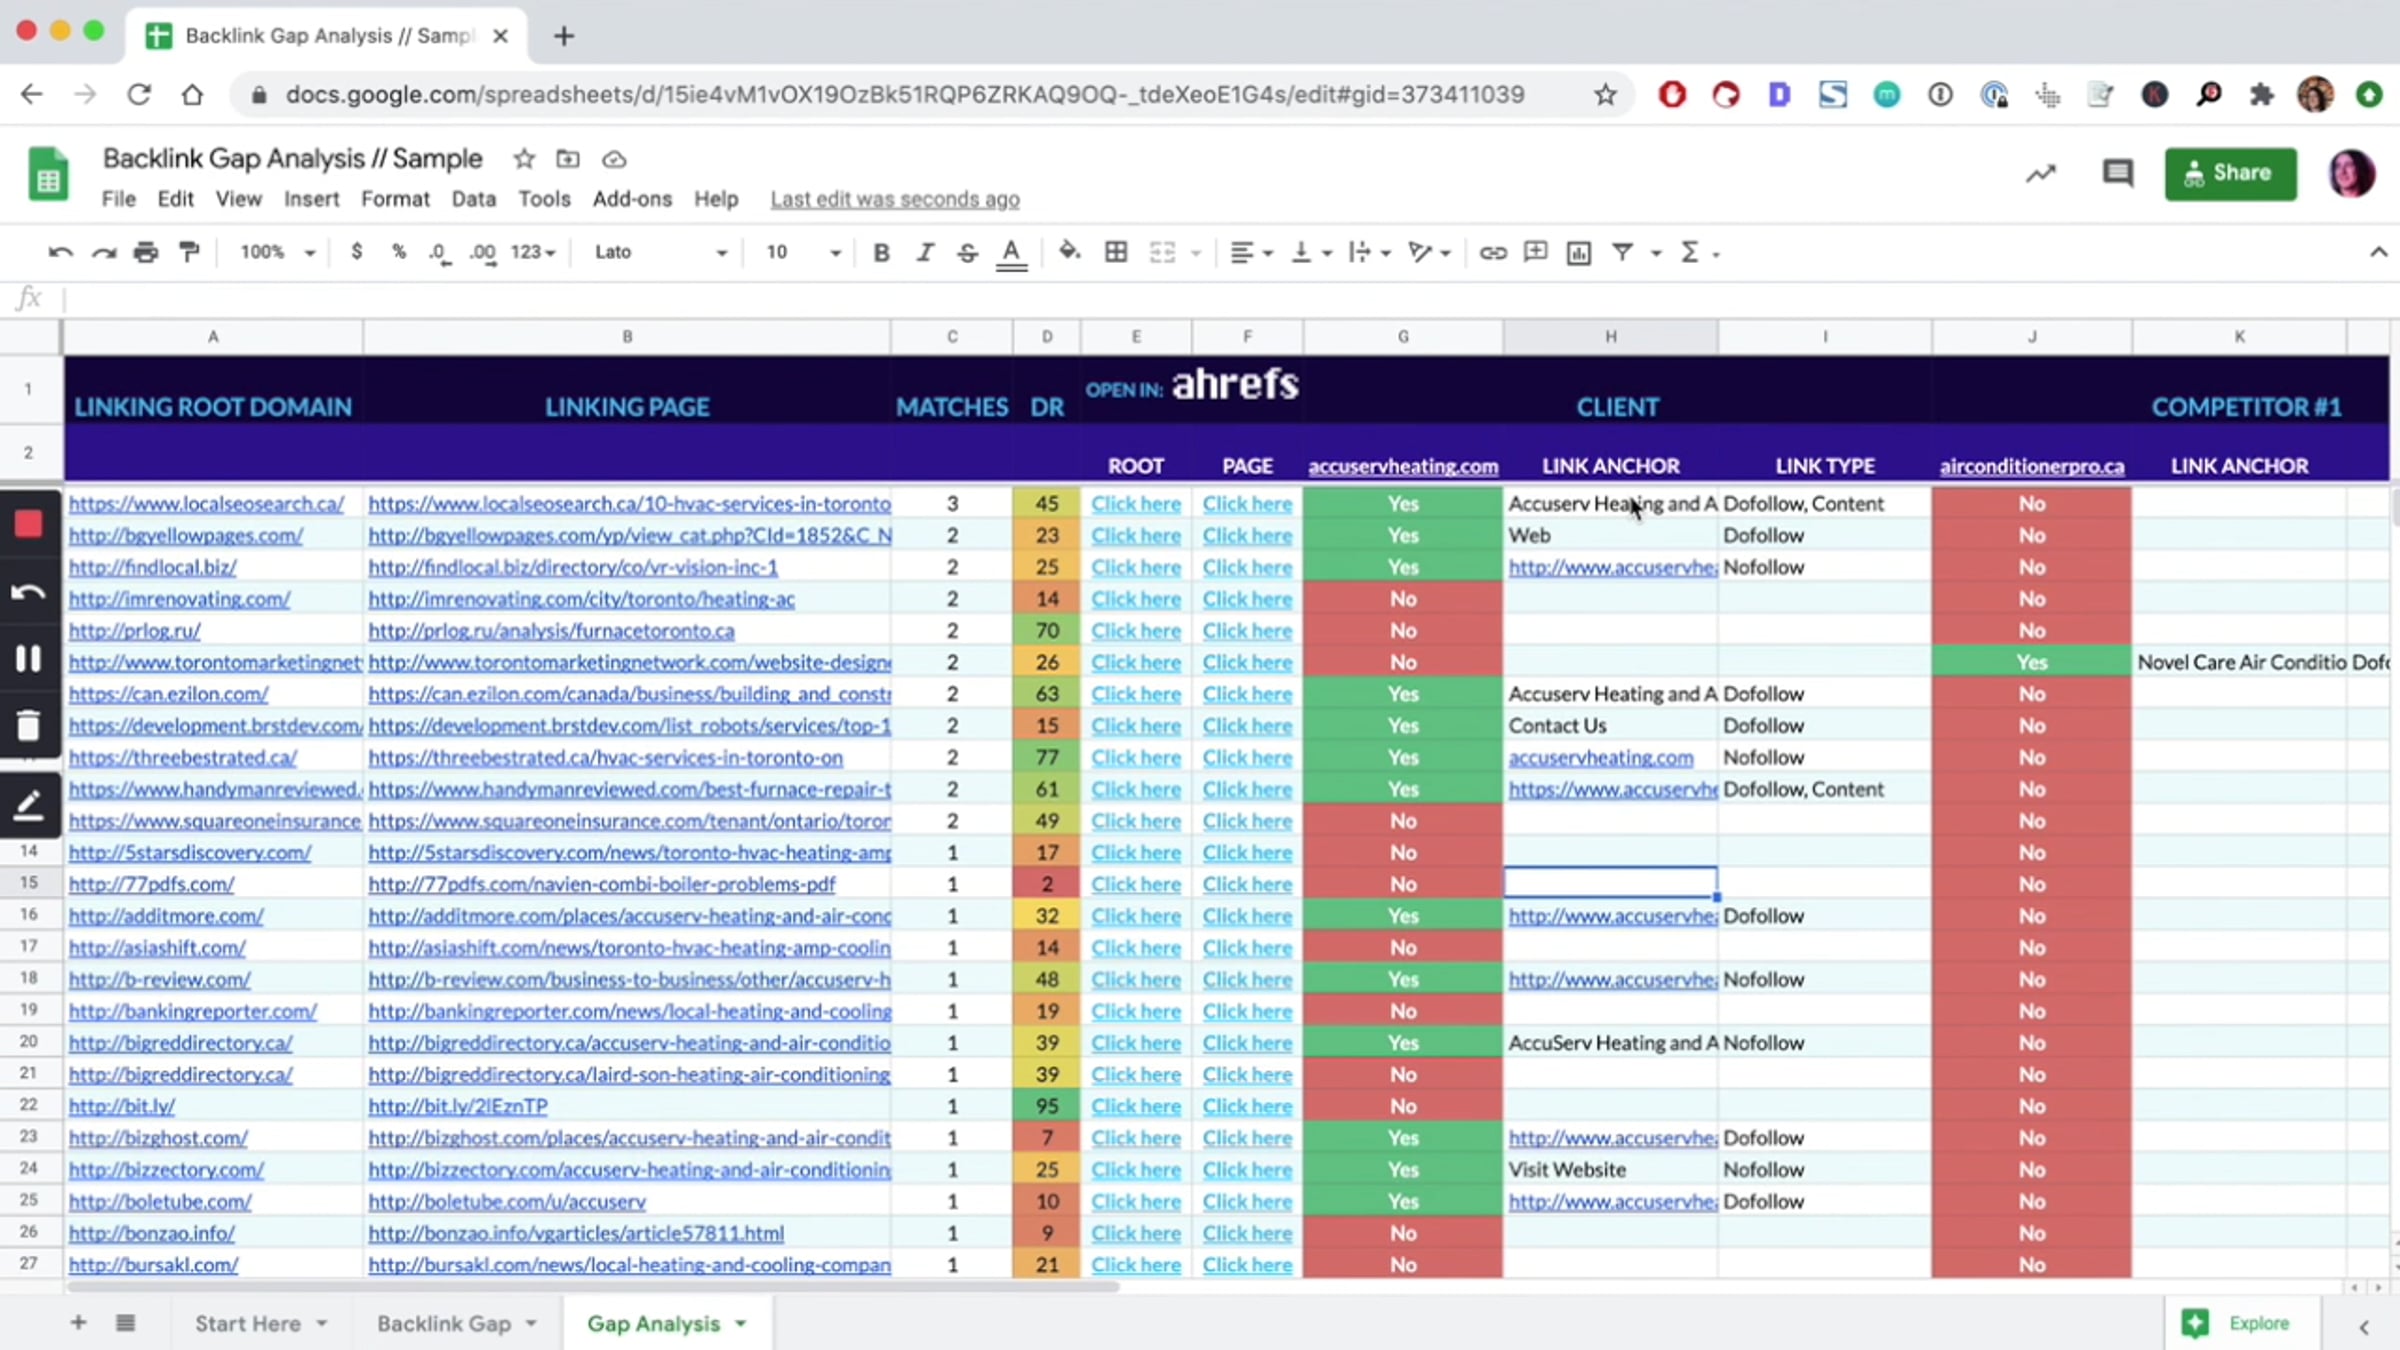Screen dimensions: 2400x1350
Task: Click the insert link icon
Action: point(1492,252)
